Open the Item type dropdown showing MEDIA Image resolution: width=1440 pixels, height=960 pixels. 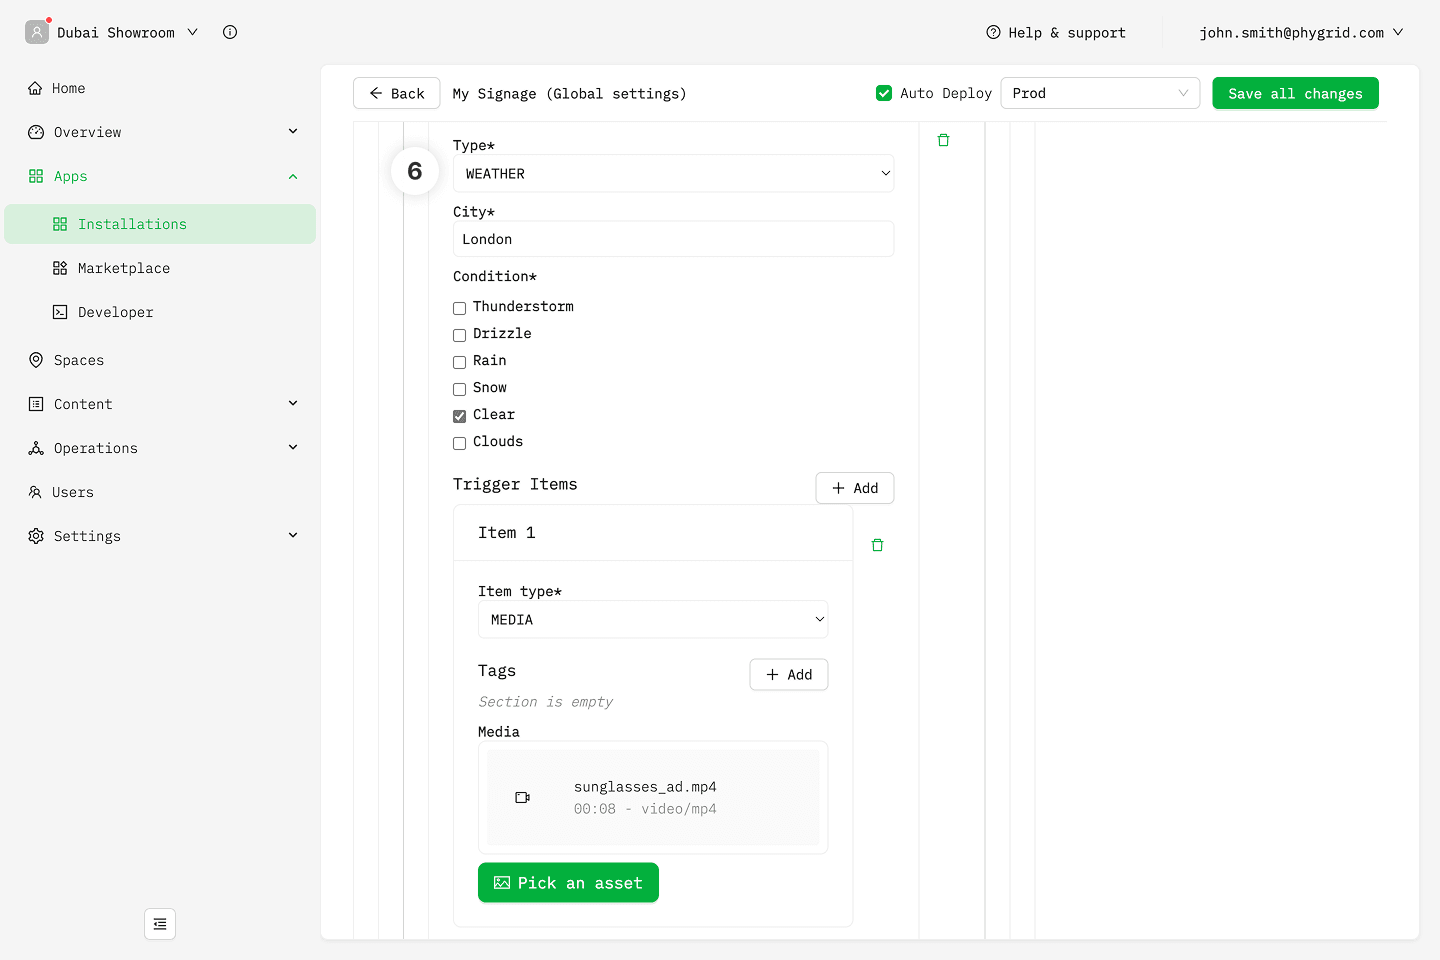[x=653, y=620]
